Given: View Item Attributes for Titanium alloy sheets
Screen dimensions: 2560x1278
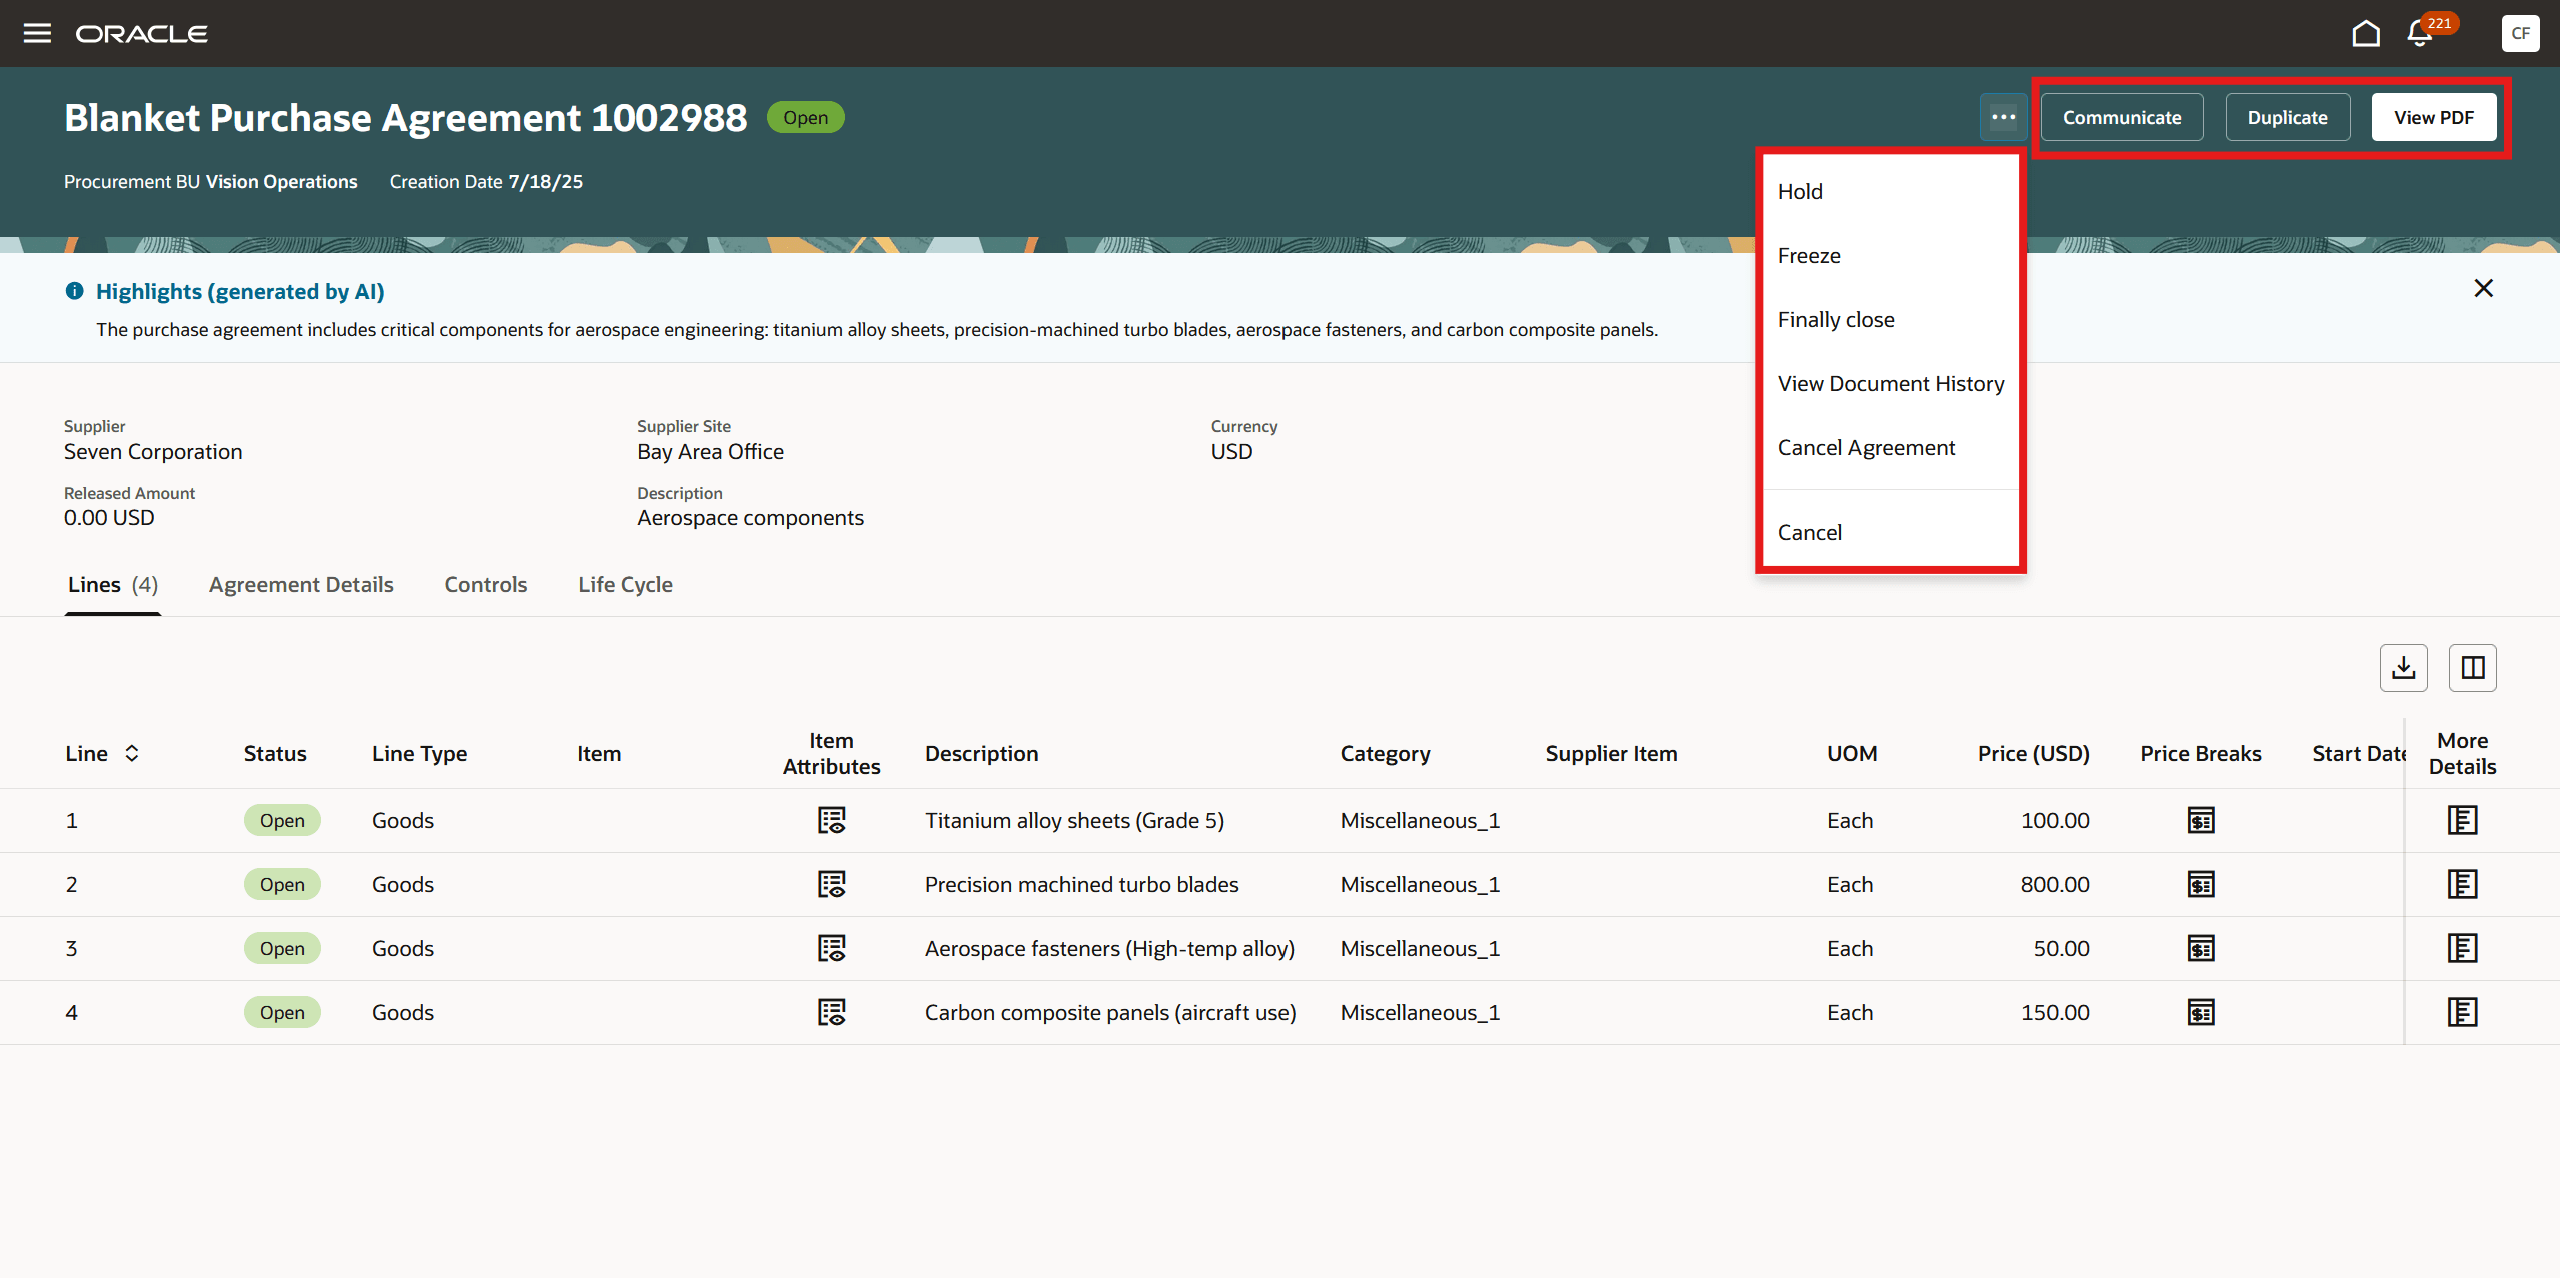Looking at the screenshot, I should click(x=831, y=820).
